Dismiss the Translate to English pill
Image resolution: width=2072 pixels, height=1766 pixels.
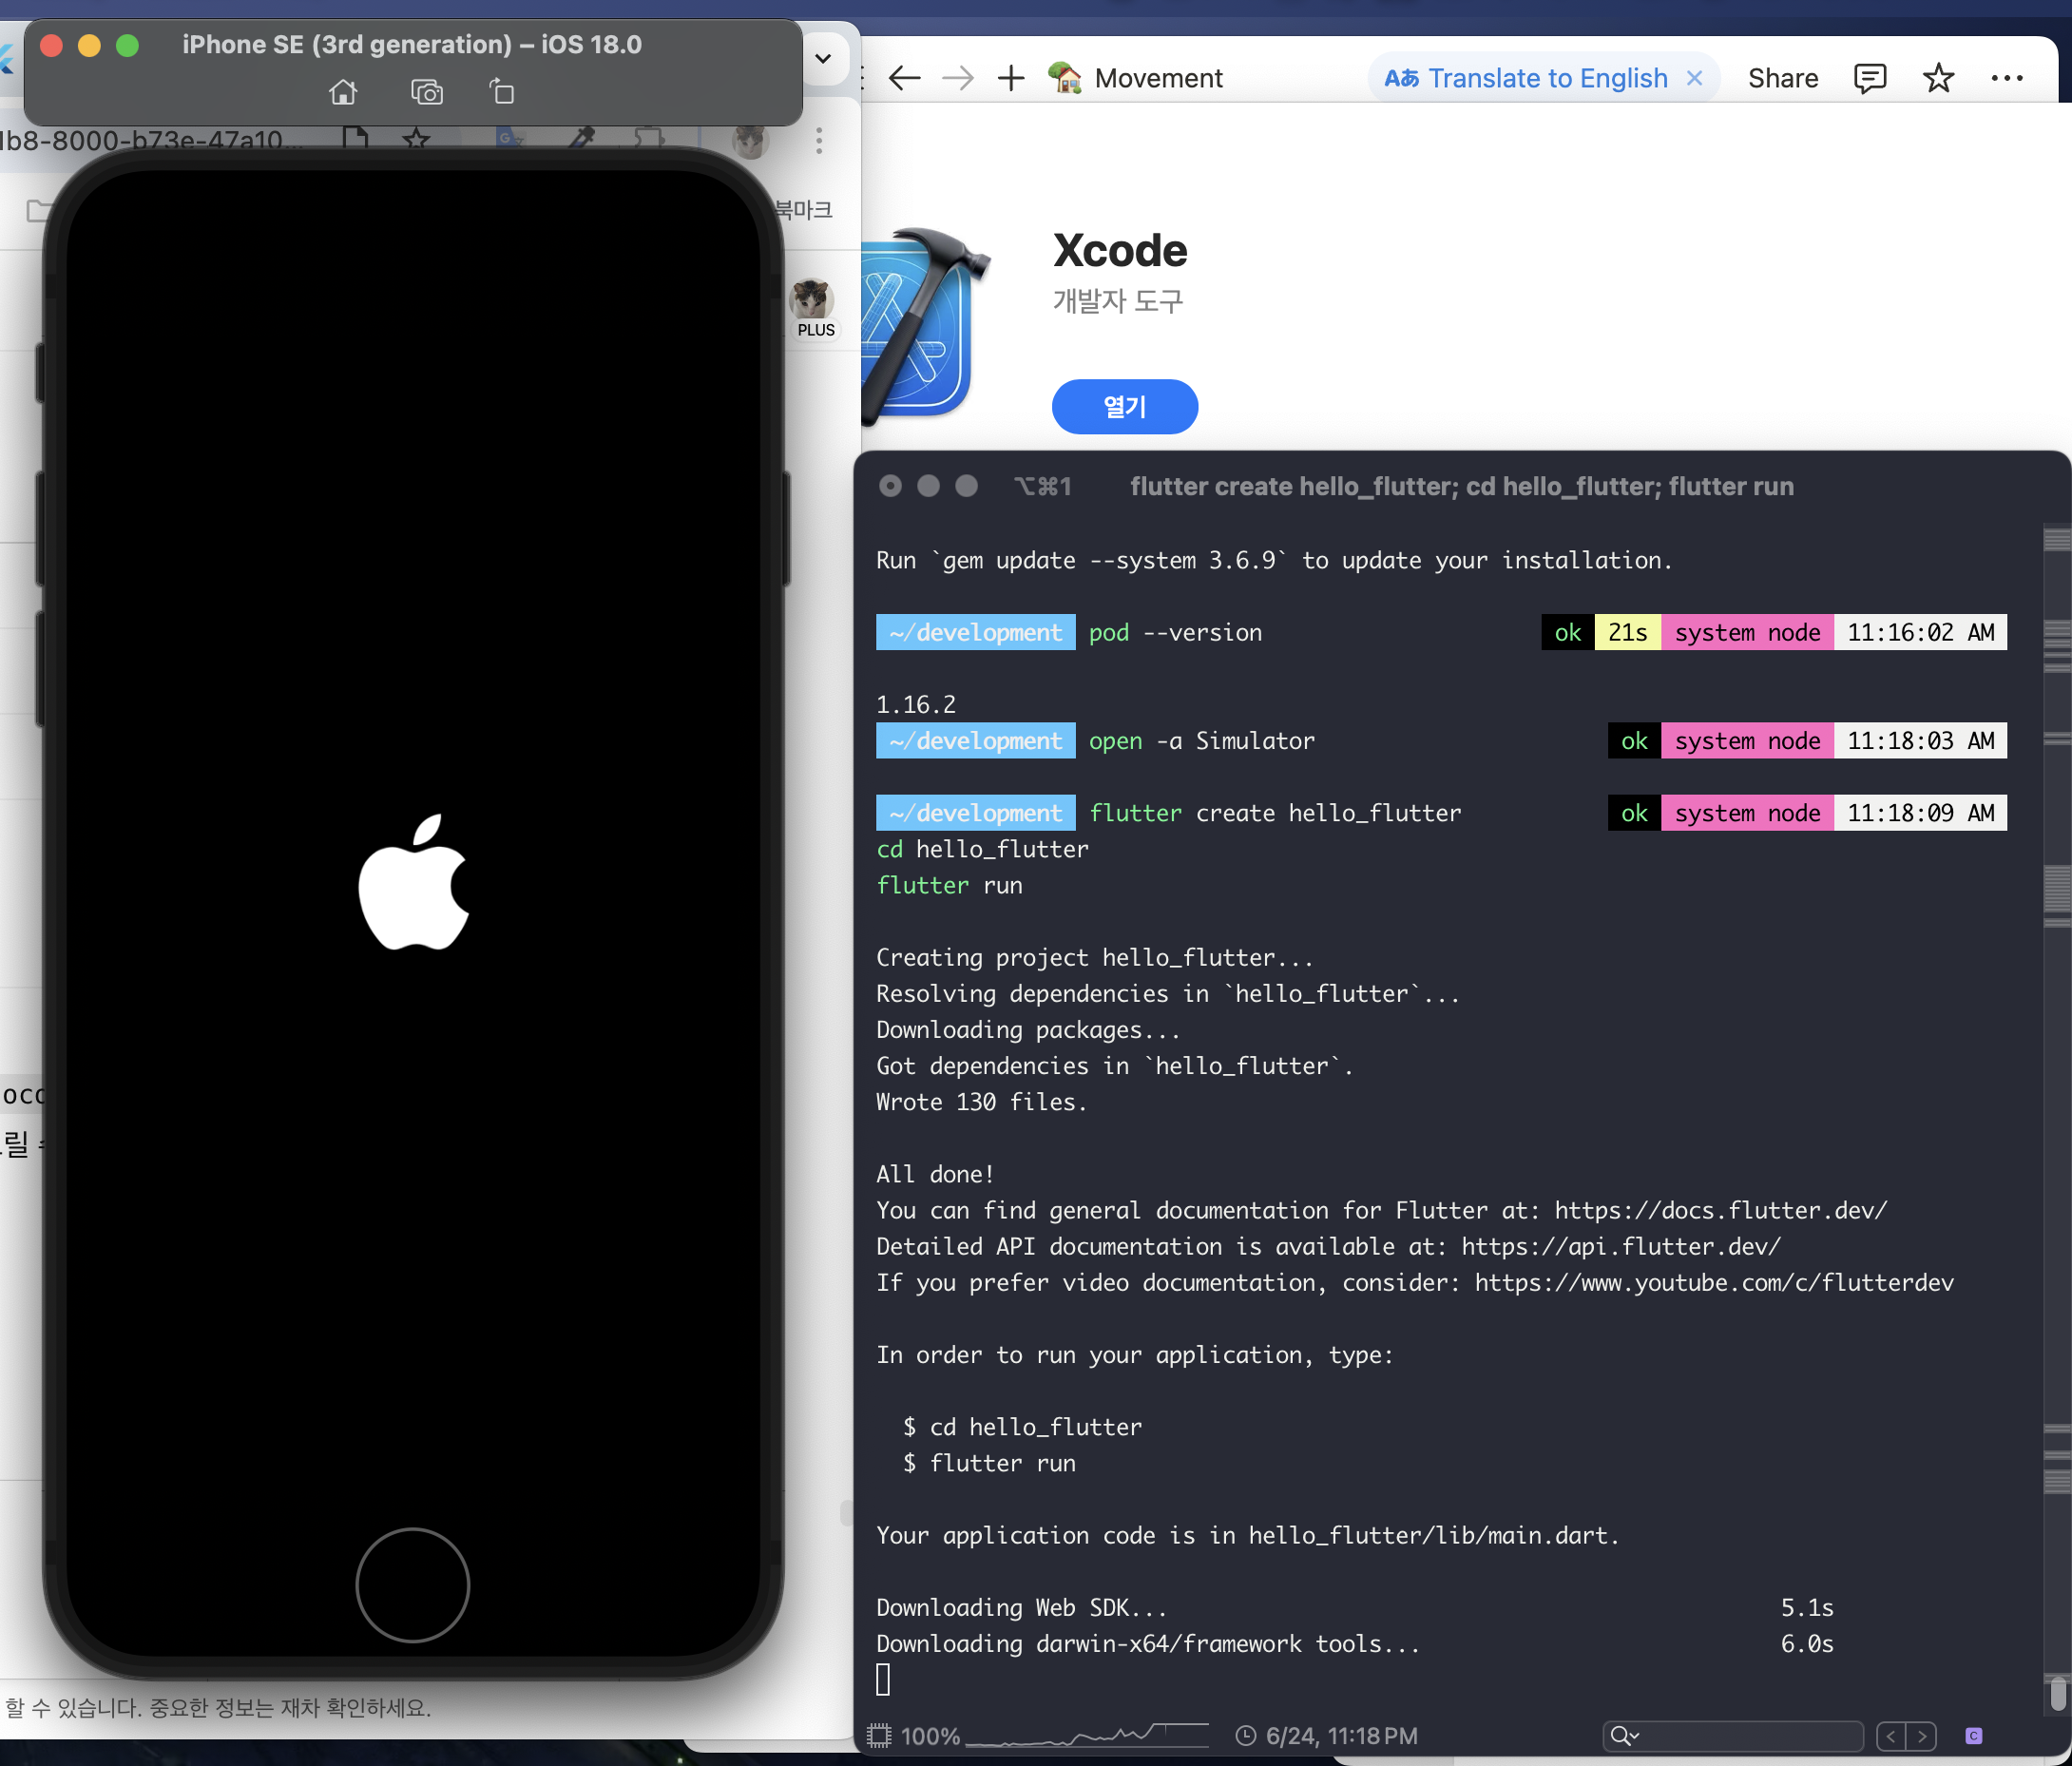pos(1695,78)
